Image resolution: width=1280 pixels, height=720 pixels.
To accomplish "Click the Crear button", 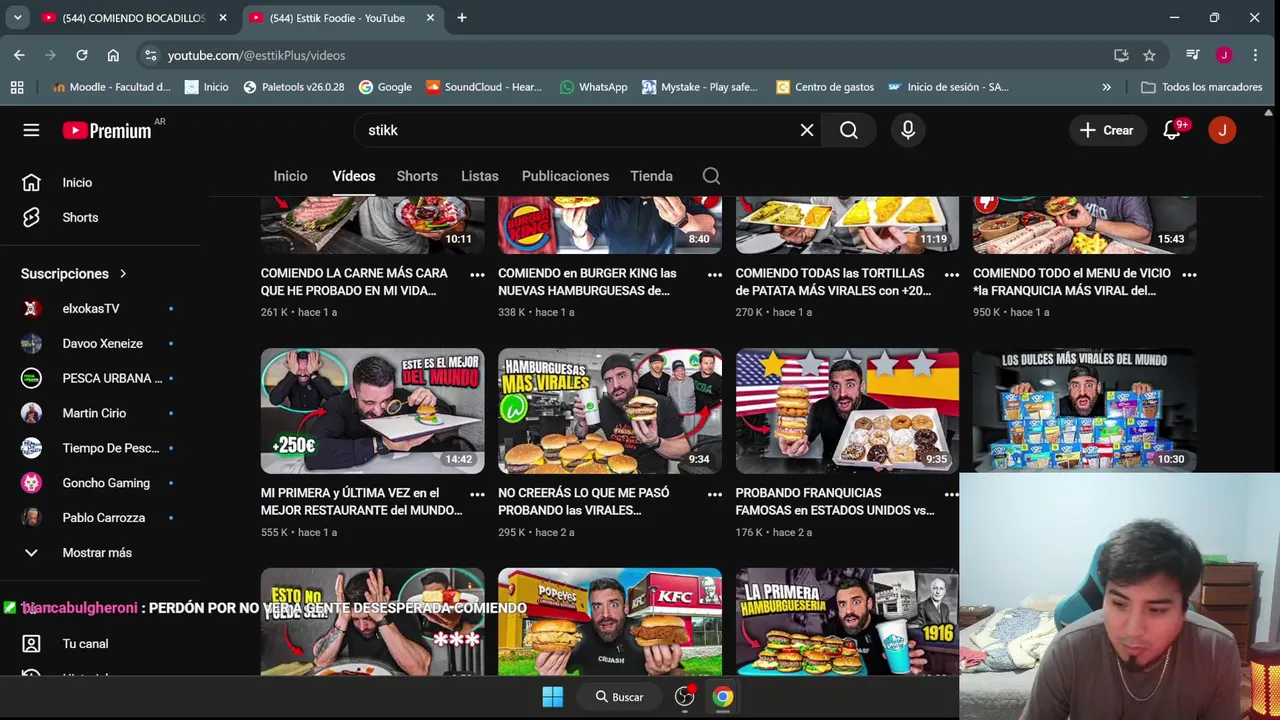I will point(1106,130).
